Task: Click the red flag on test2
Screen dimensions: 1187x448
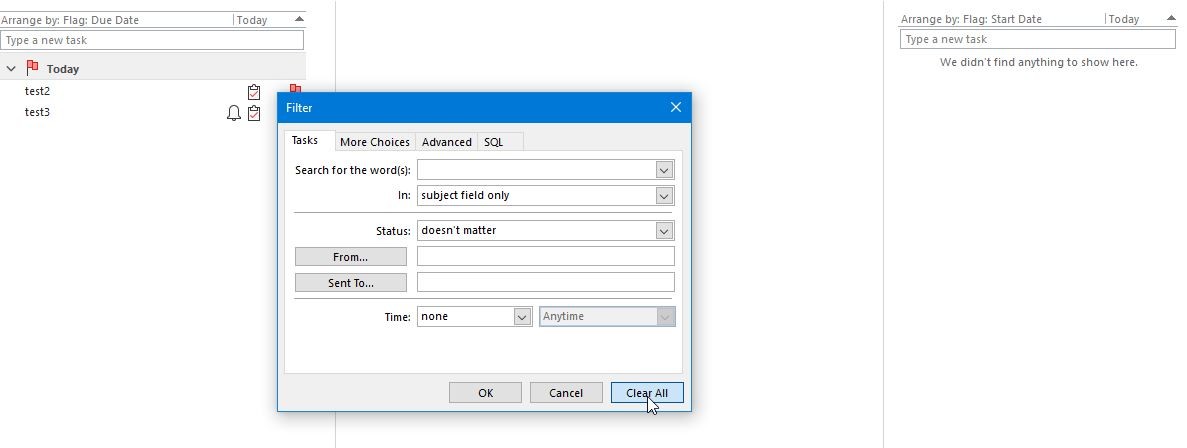Action: pos(295,89)
